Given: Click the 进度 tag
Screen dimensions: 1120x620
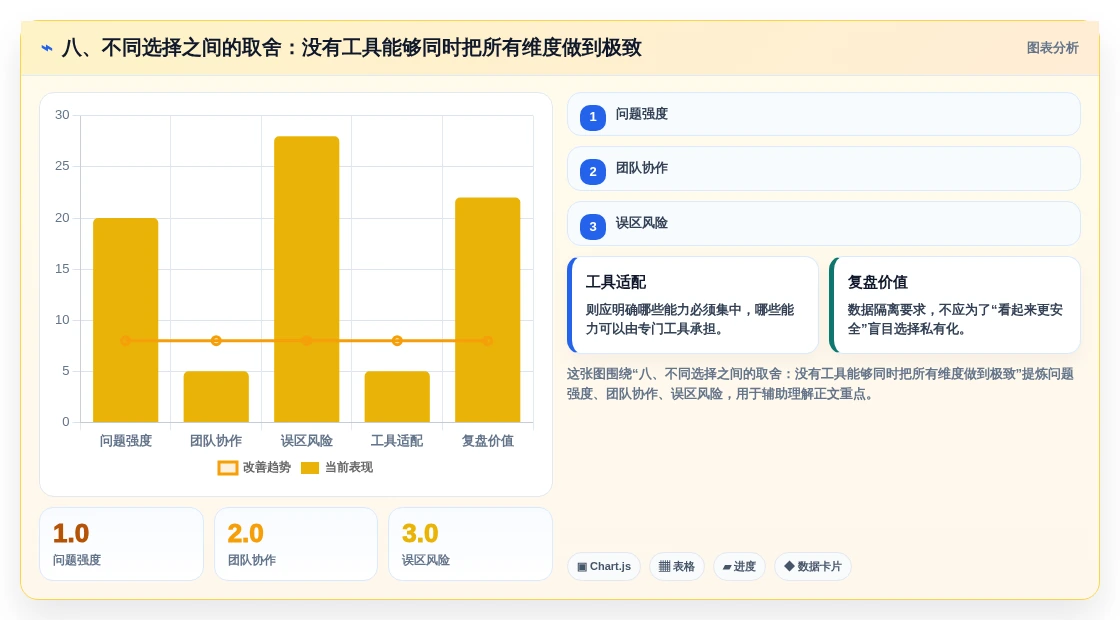Looking at the screenshot, I should click(739, 566).
